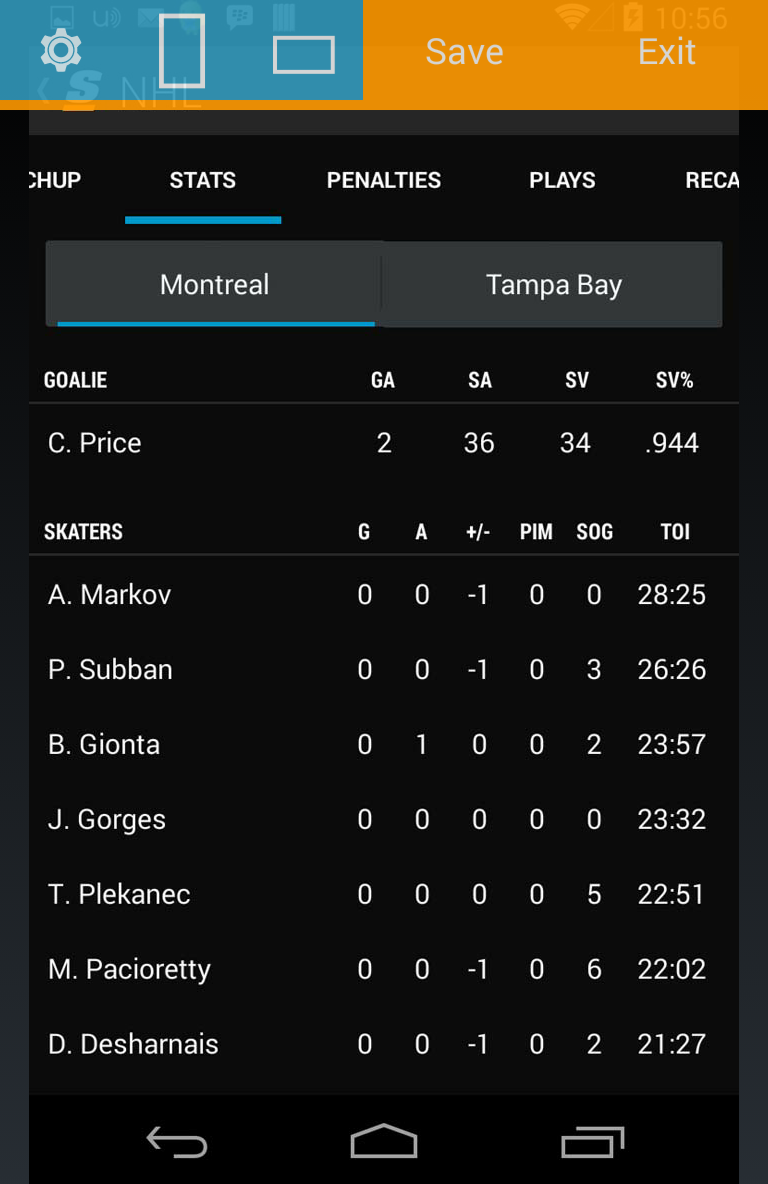The width and height of the screenshot is (768, 1184).
Task: Open skater M. Pacioretty row
Action: pyautogui.click(x=384, y=969)
